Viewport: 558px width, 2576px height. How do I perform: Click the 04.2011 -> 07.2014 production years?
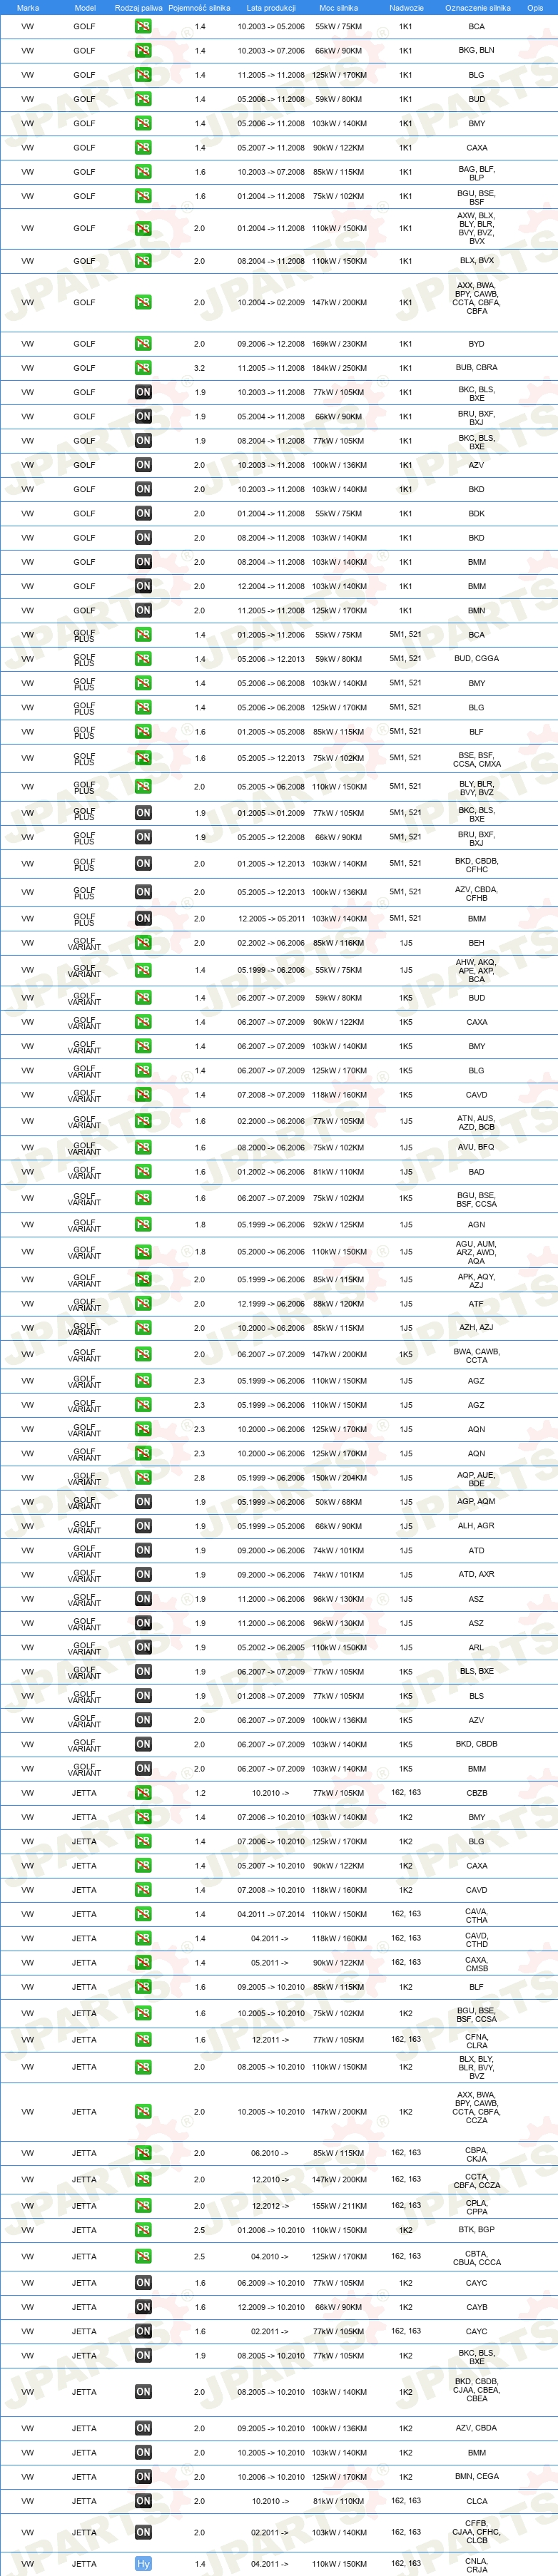[x=271, y=1914]
